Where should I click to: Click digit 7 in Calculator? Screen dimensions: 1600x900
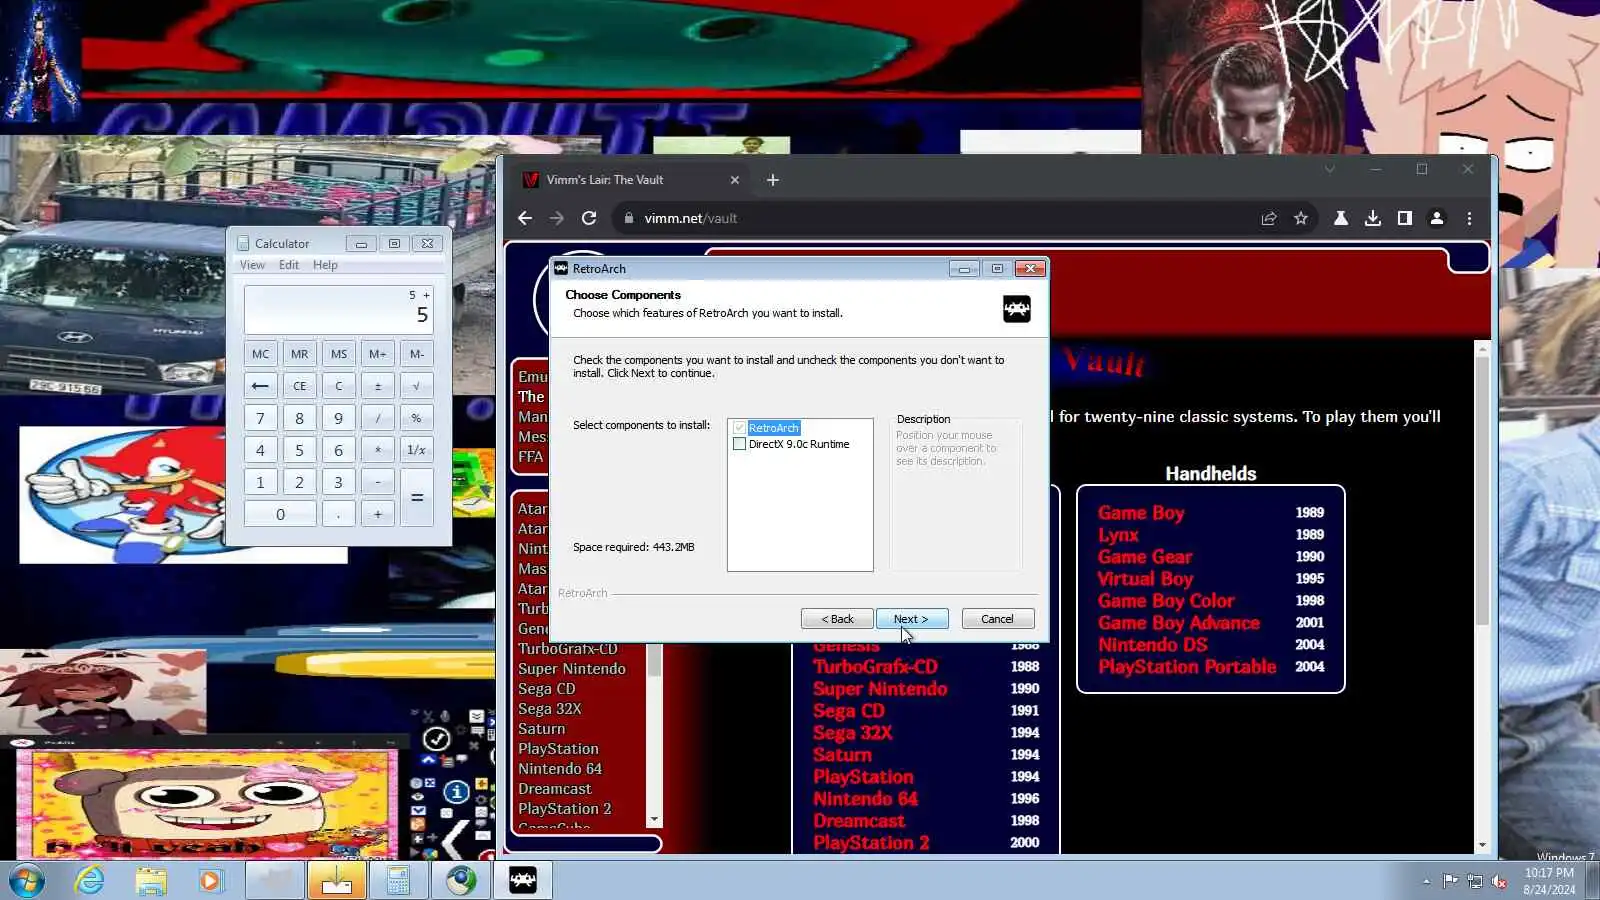(x=260, y=418)
